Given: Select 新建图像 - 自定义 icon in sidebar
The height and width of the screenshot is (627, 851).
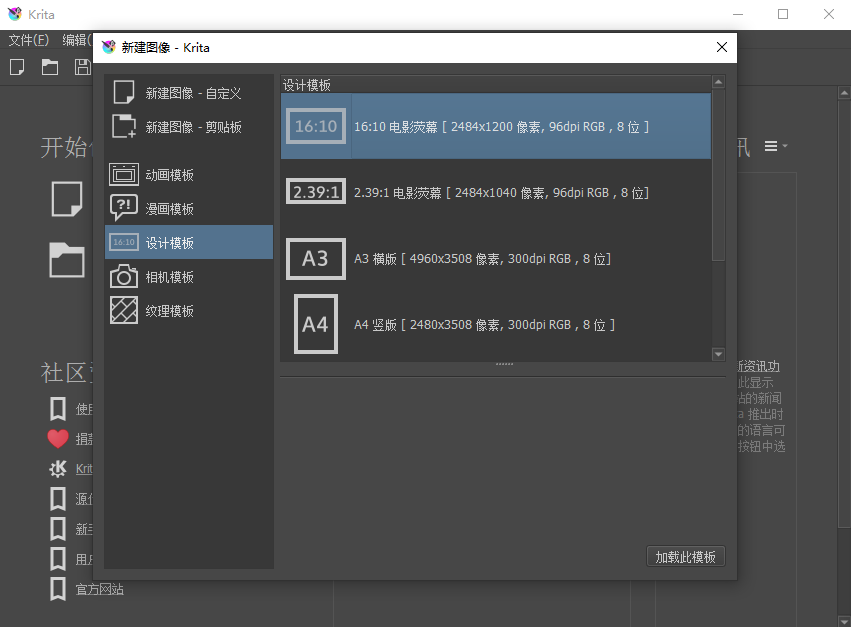Looking at the screenshot, I should coord(124,92).
